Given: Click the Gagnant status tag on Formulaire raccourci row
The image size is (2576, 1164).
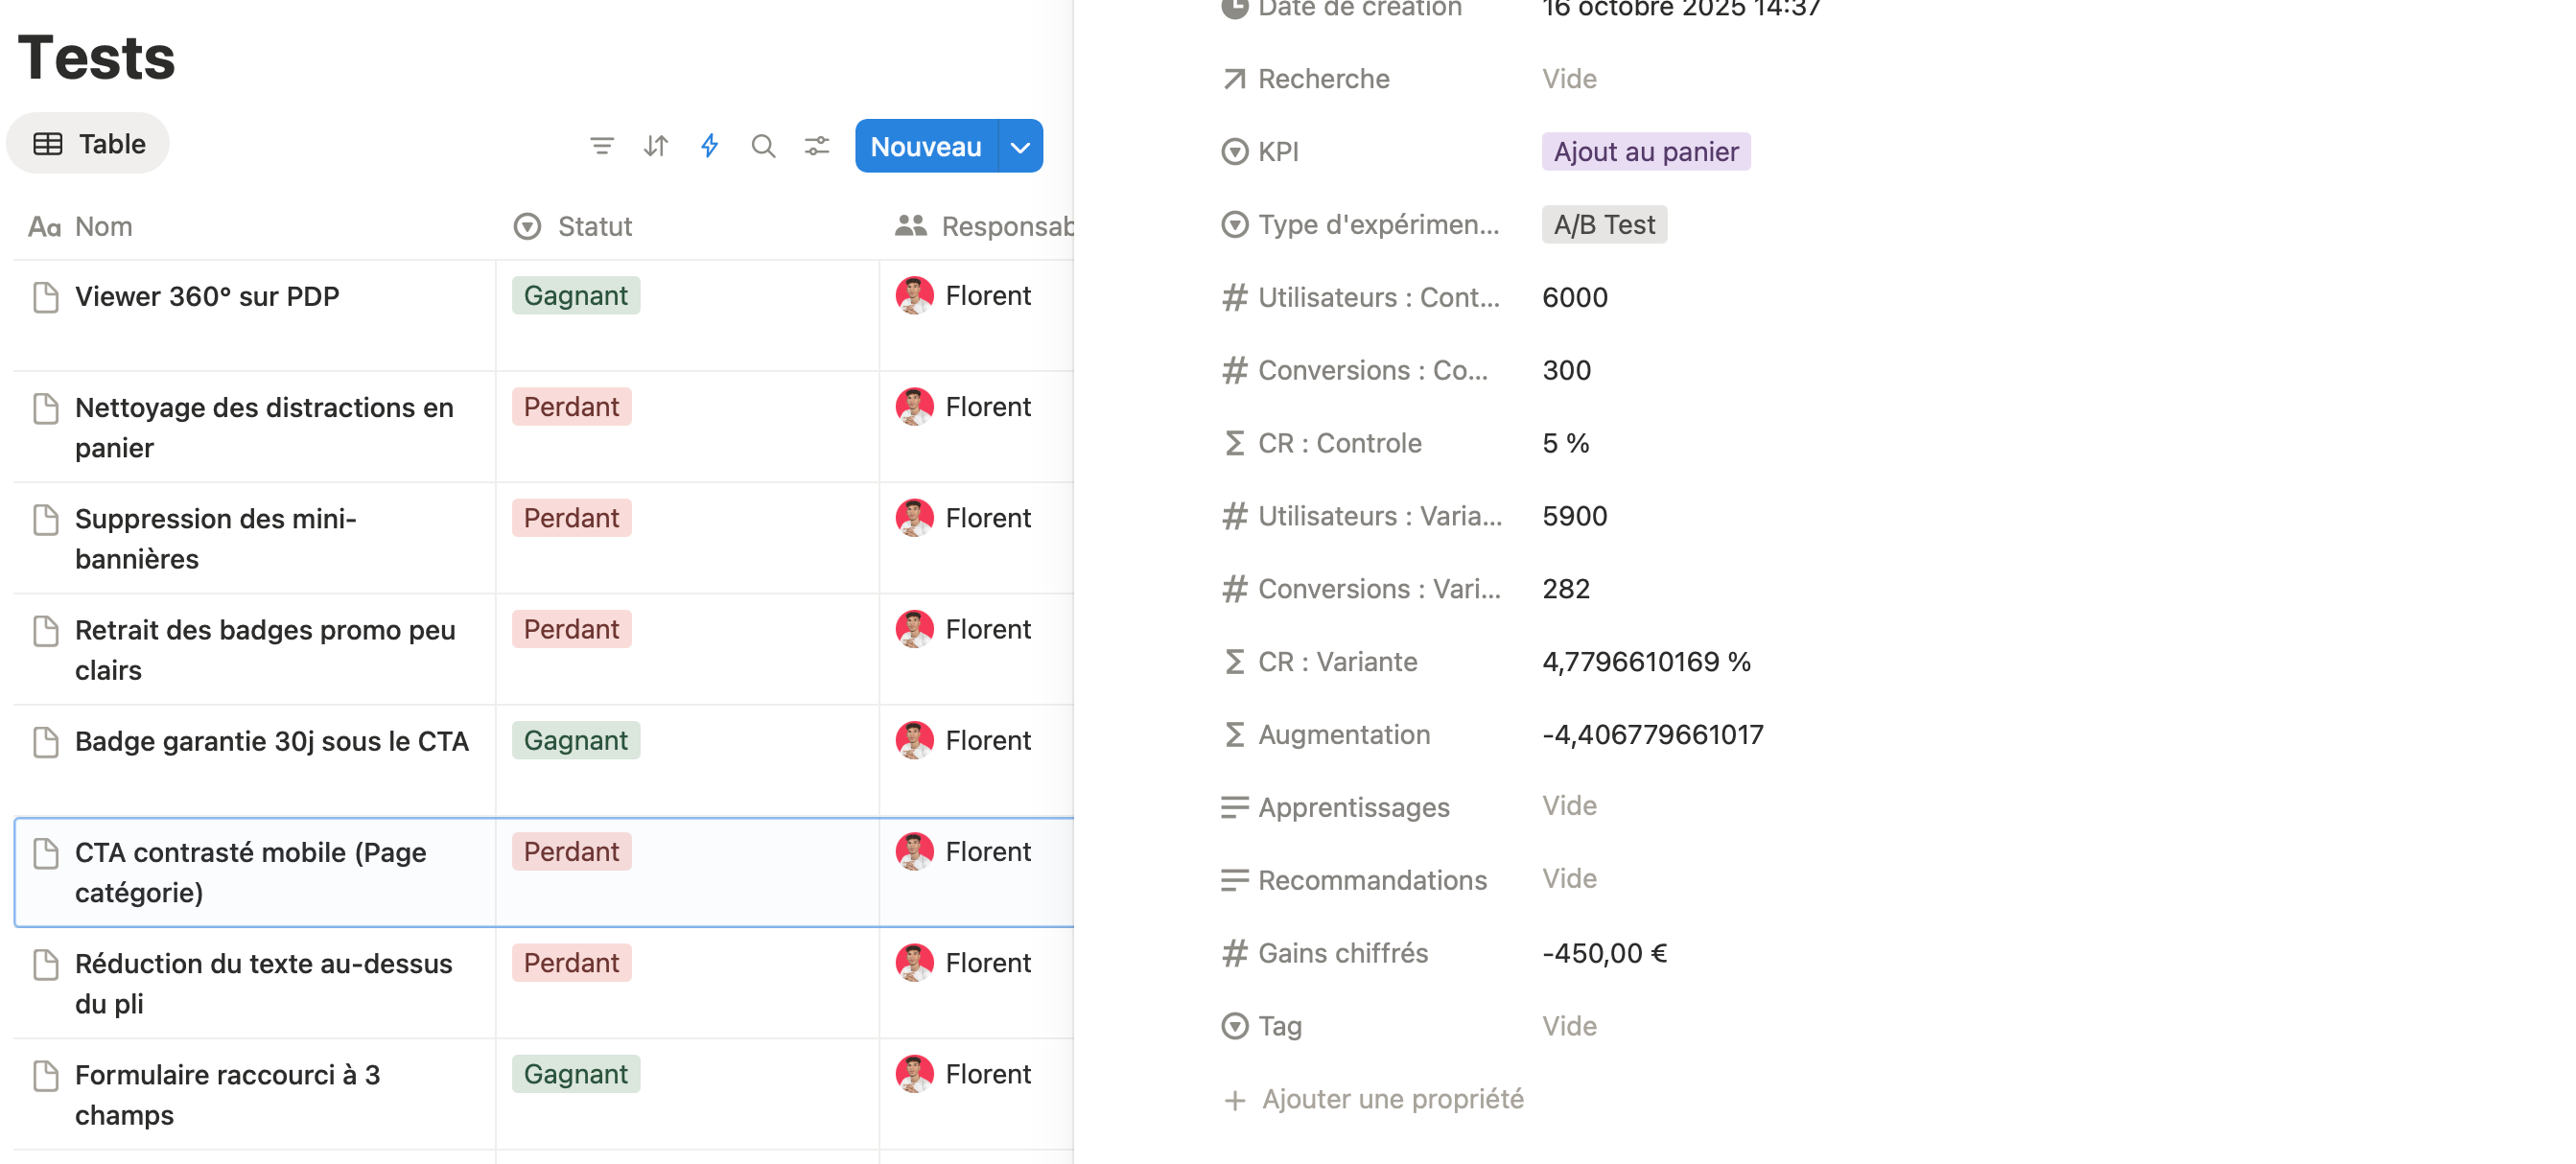Looking at the screenshot, I should (x=575, y=1074).
